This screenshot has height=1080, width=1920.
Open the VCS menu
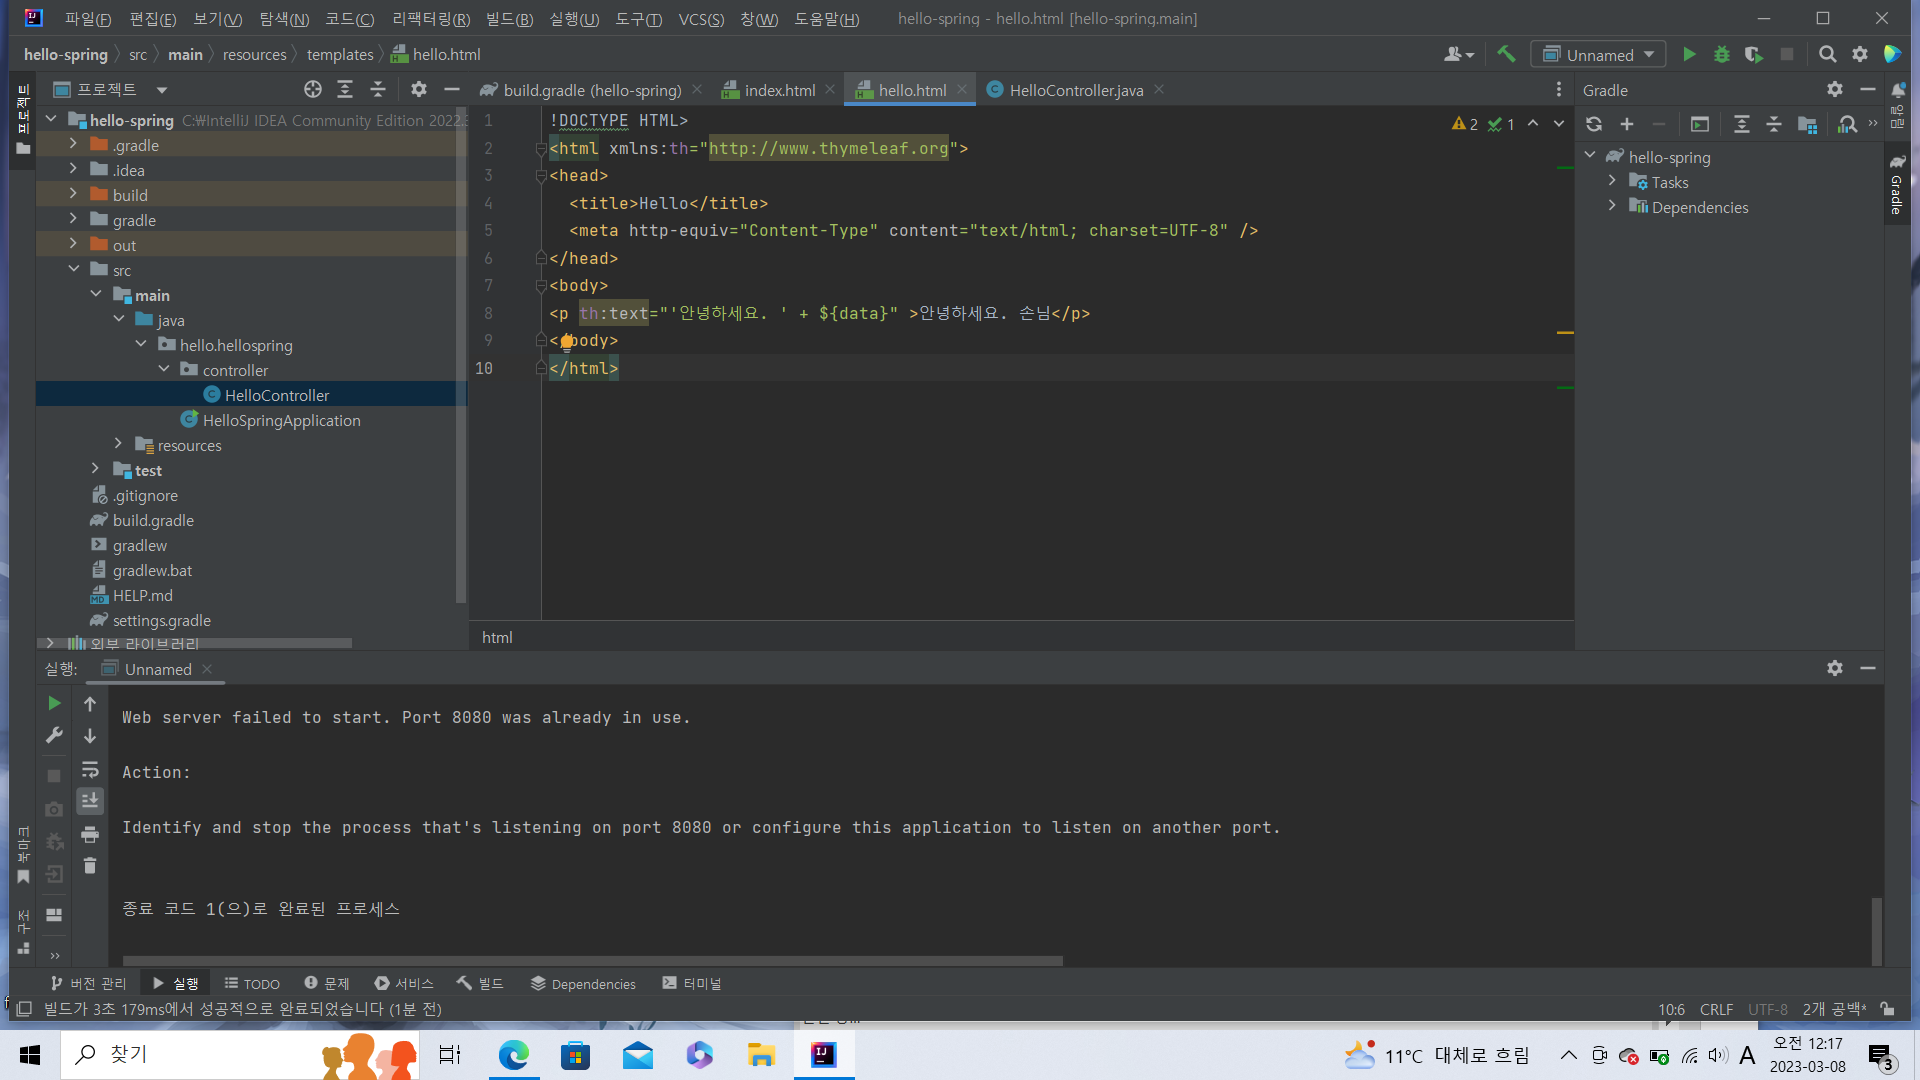point(701,19)
